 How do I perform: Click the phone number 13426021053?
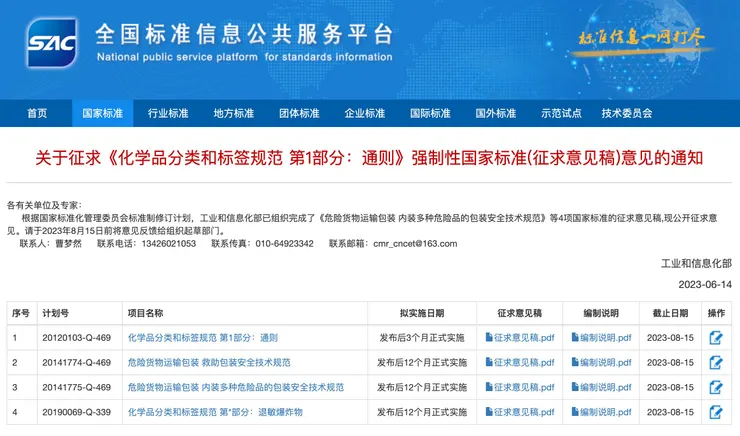pyautogui.click(x=168, y=244)
